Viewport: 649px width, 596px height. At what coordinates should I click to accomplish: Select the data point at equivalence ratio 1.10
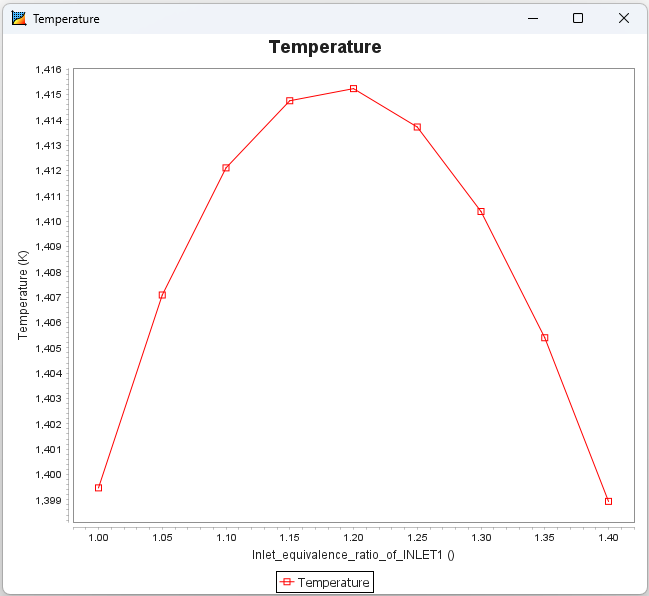click(226, 168)
